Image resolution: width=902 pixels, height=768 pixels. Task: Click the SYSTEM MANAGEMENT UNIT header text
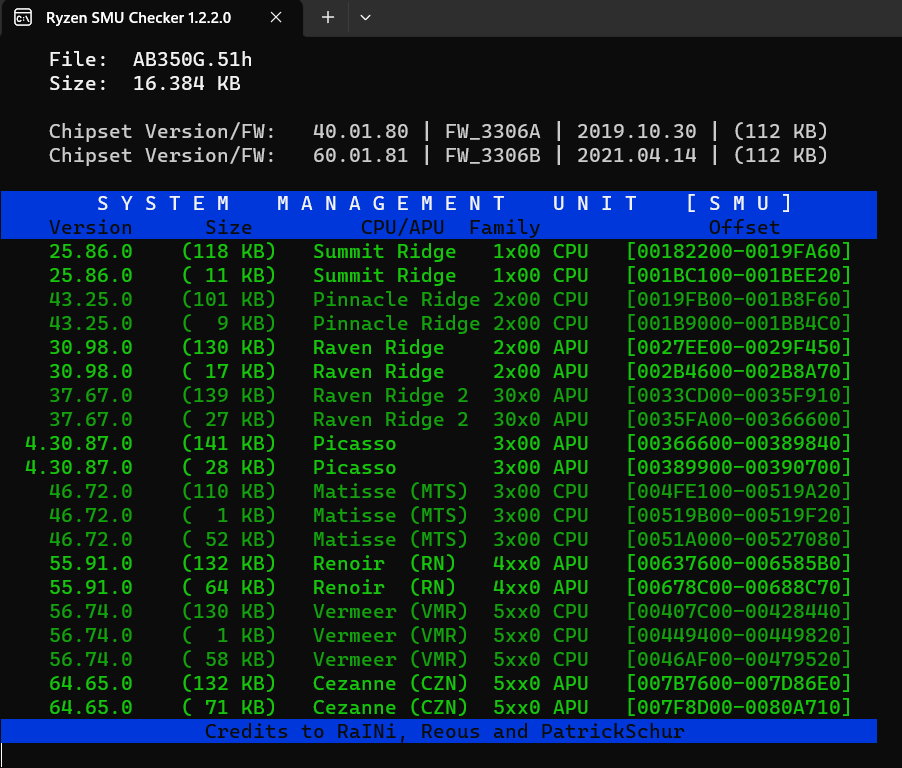click(446, 203)
